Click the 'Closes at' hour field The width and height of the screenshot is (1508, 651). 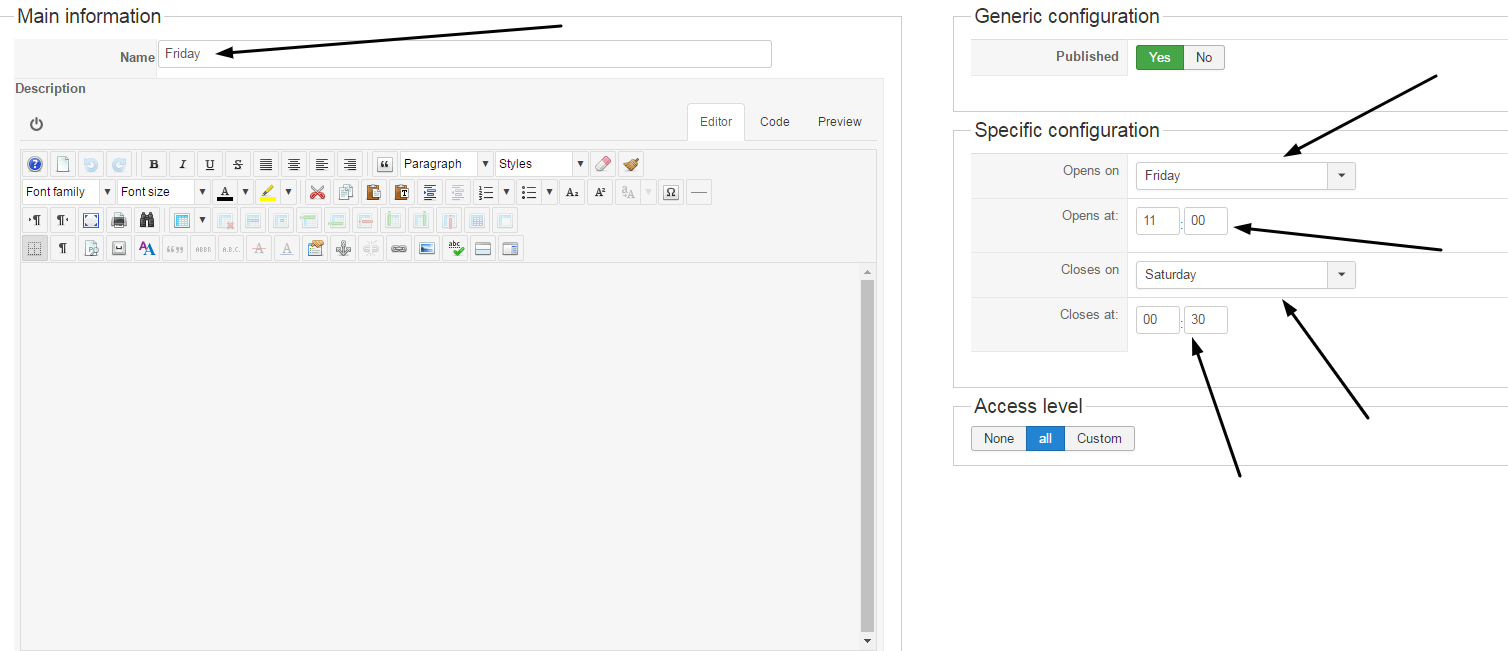1158,320
